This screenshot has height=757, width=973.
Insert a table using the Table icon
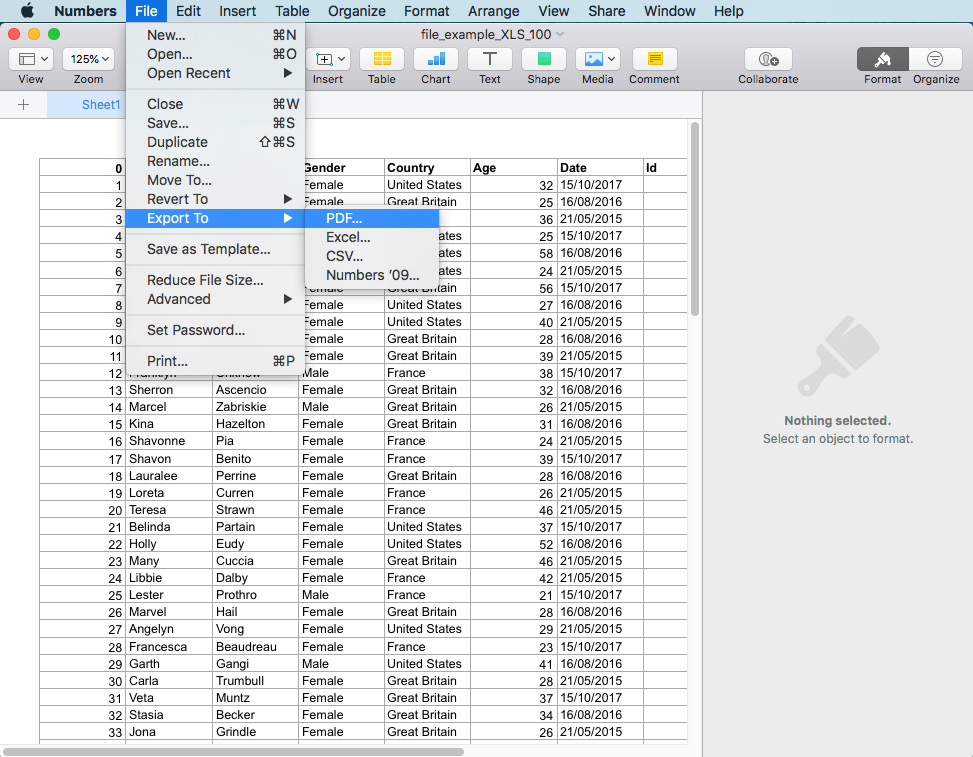381,60
